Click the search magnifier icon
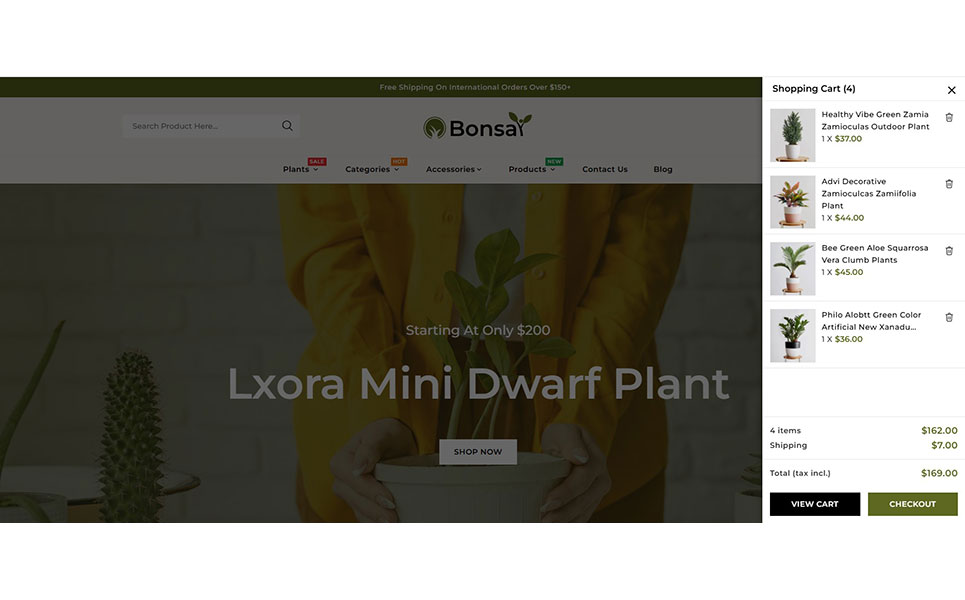Screen dimensions: 965x600 [287, 126]
